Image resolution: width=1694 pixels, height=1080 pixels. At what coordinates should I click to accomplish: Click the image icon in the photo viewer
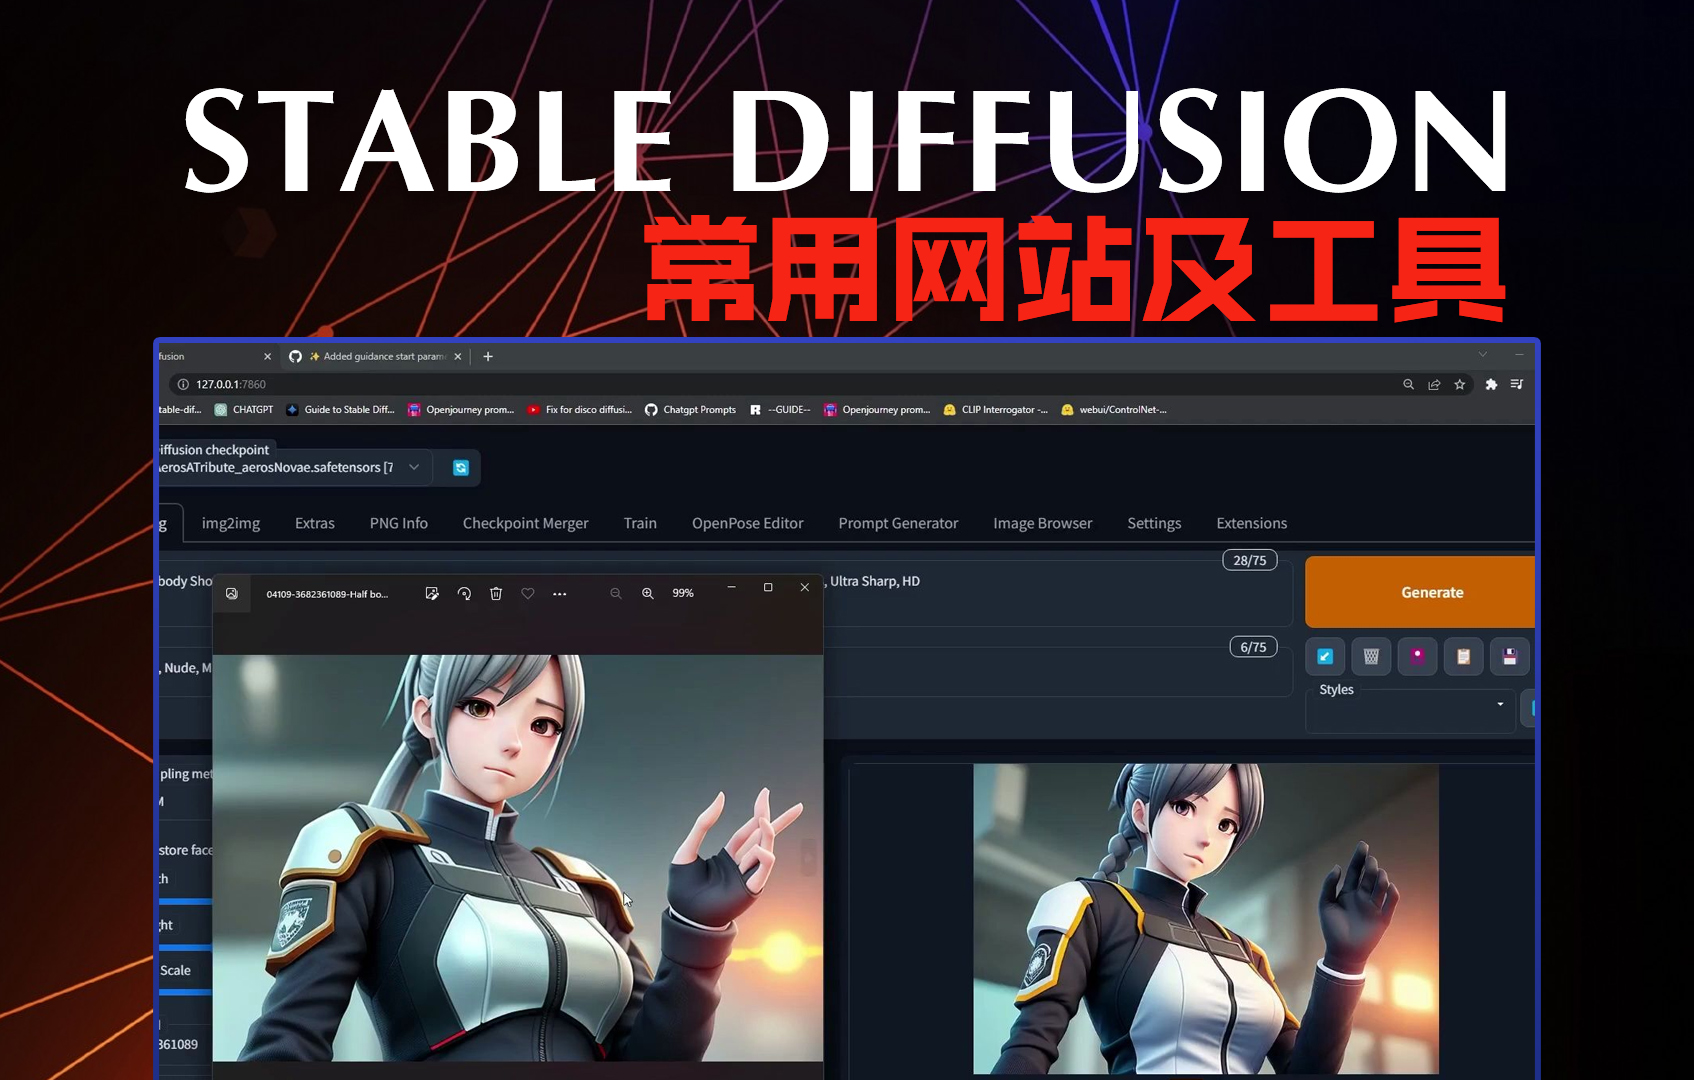[x=232, y=593]
